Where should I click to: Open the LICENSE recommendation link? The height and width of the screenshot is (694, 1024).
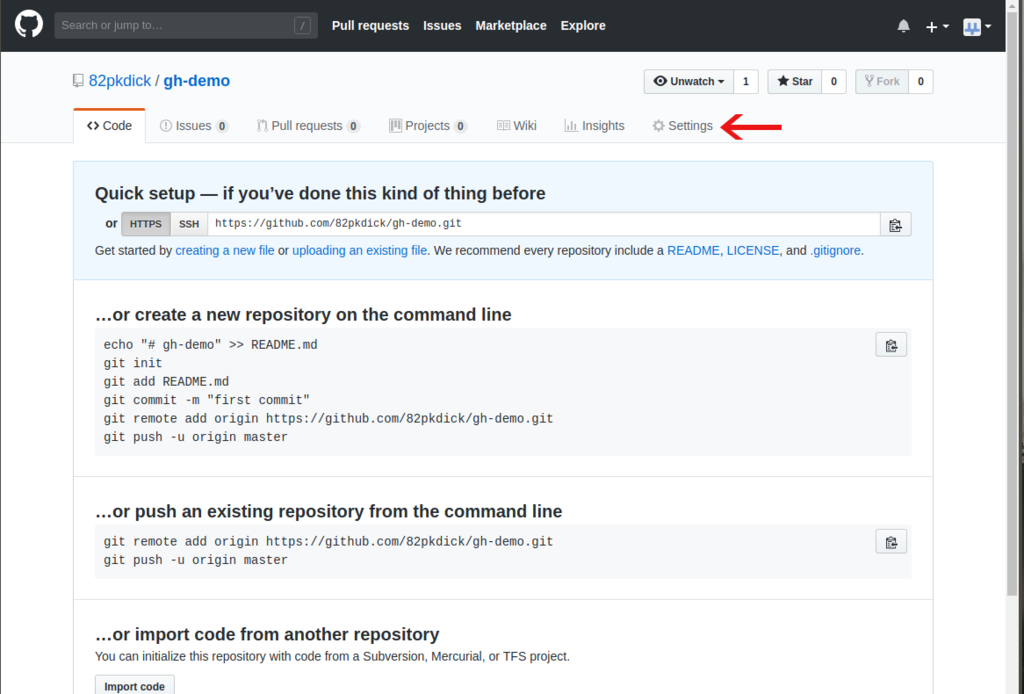pyautogui.click(x=752, y=251)
